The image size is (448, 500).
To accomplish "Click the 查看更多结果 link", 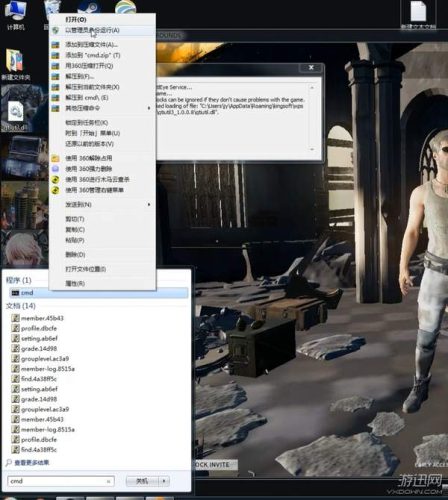I will coord(32,463).
